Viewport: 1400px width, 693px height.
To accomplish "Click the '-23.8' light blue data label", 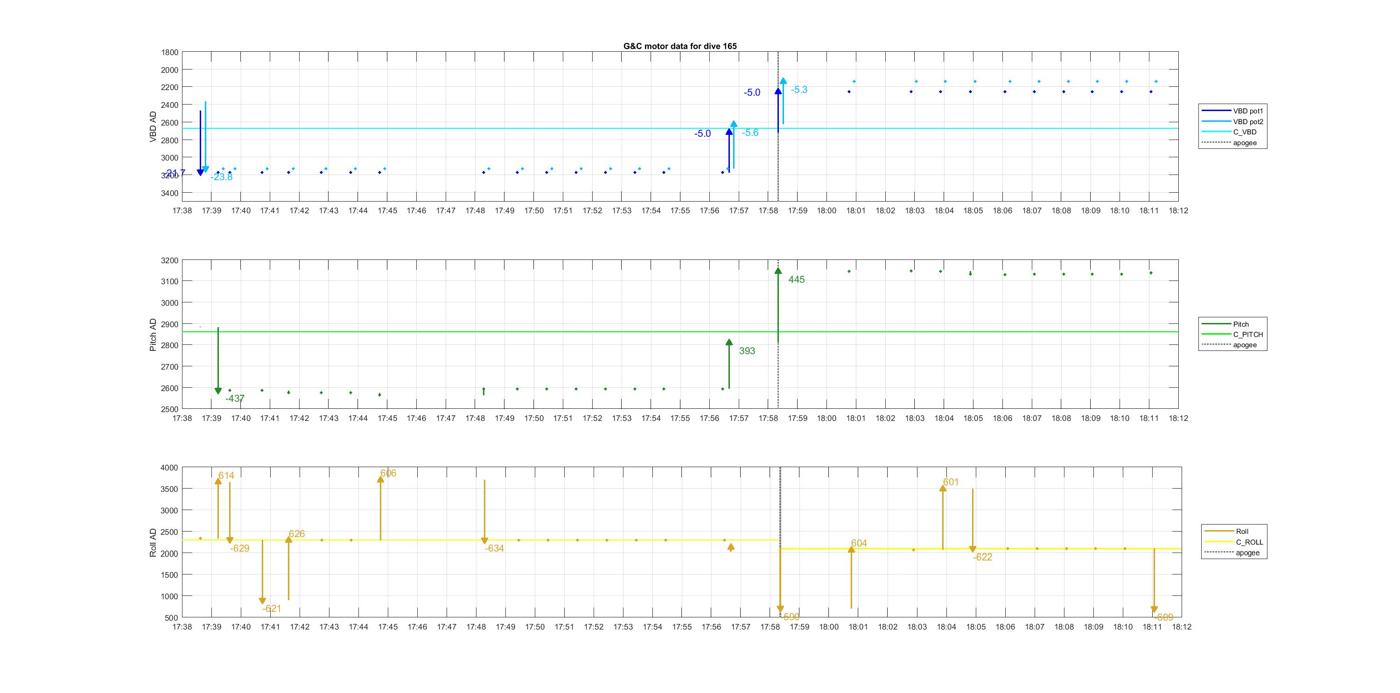I will coord(221,177).
